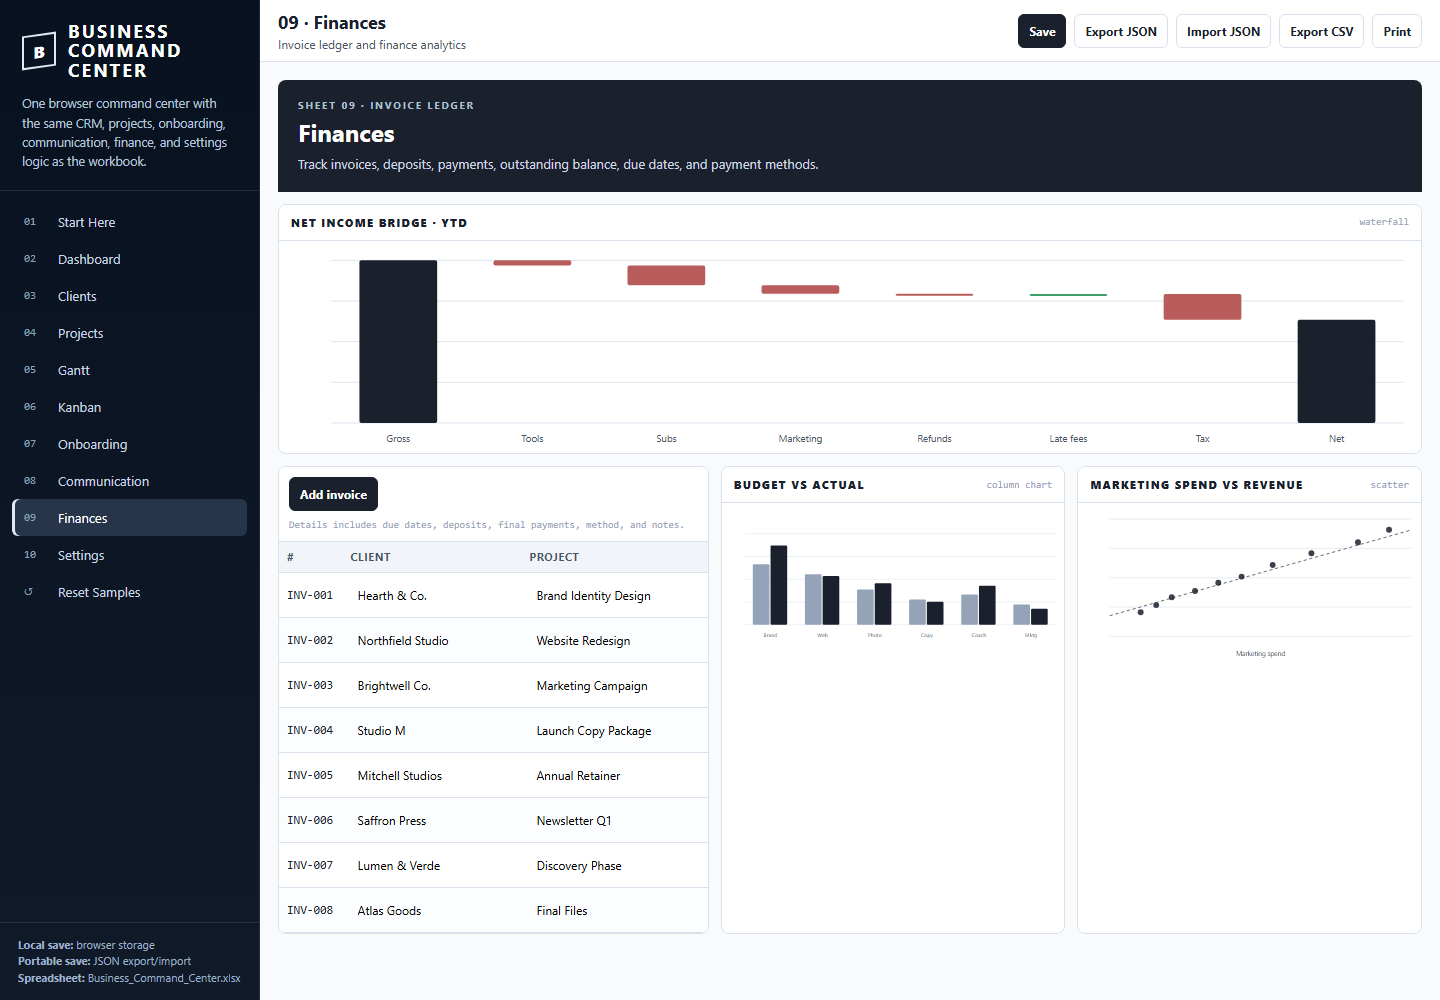Viewport: 1440px width, 1000px height.
Task: Click the Net Income Bridge YTD heading
Action: [379, 223]
